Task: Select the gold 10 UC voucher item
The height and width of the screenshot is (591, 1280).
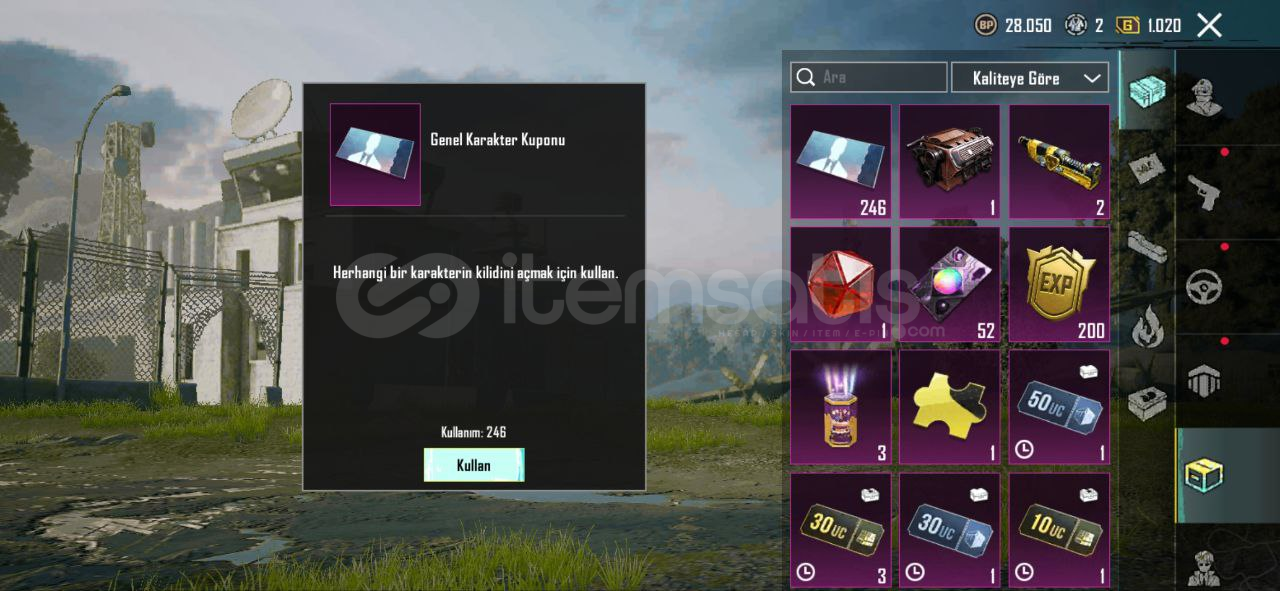Action: tap(1059, 530)
